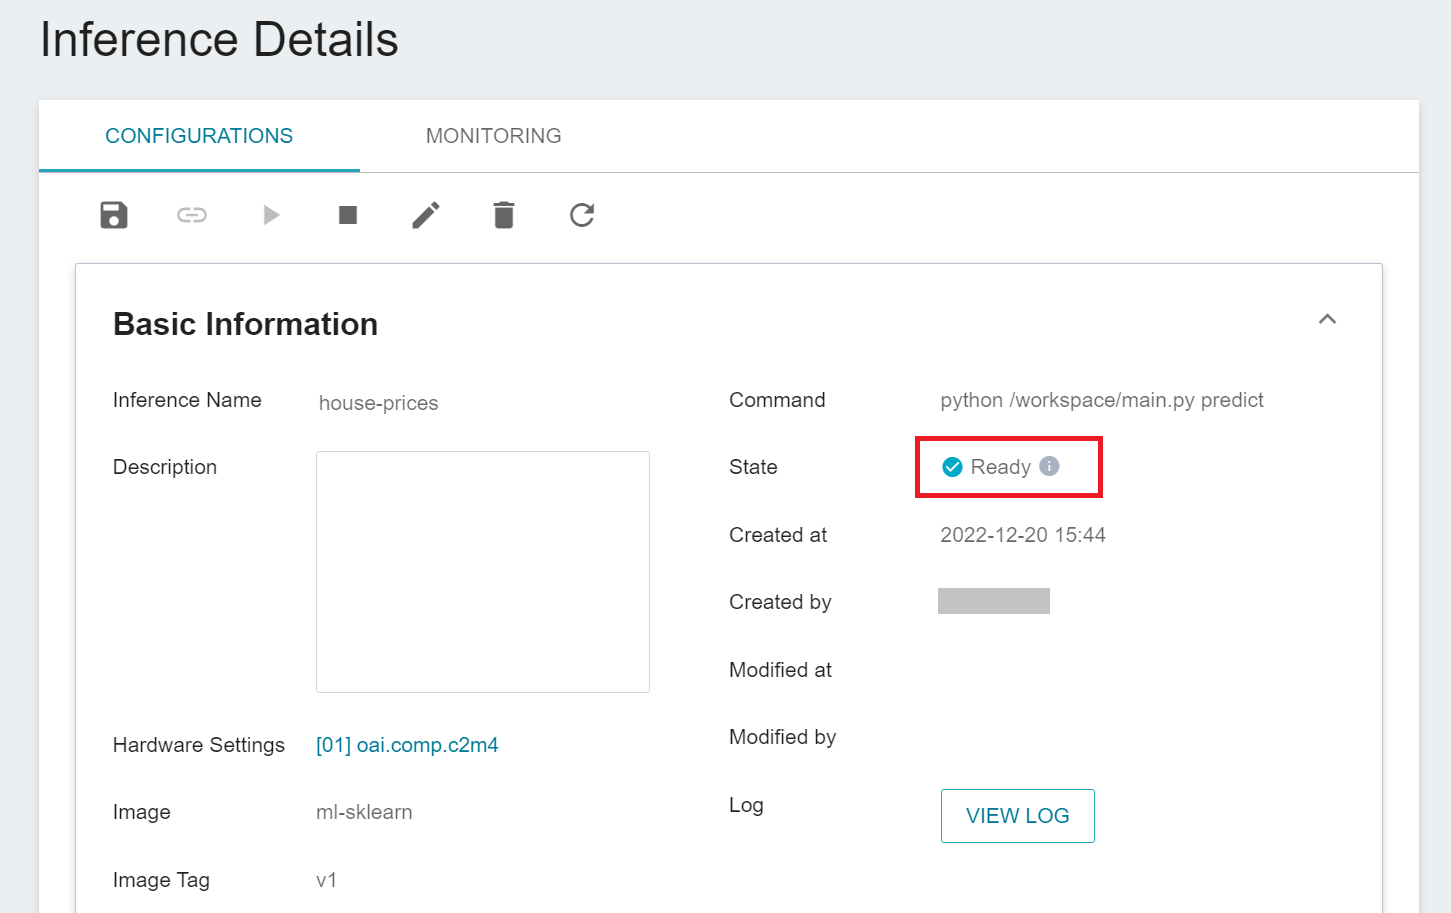1451x913 pixels.
Task: Click the v1 image tag value
Action: tap(327, 880)
